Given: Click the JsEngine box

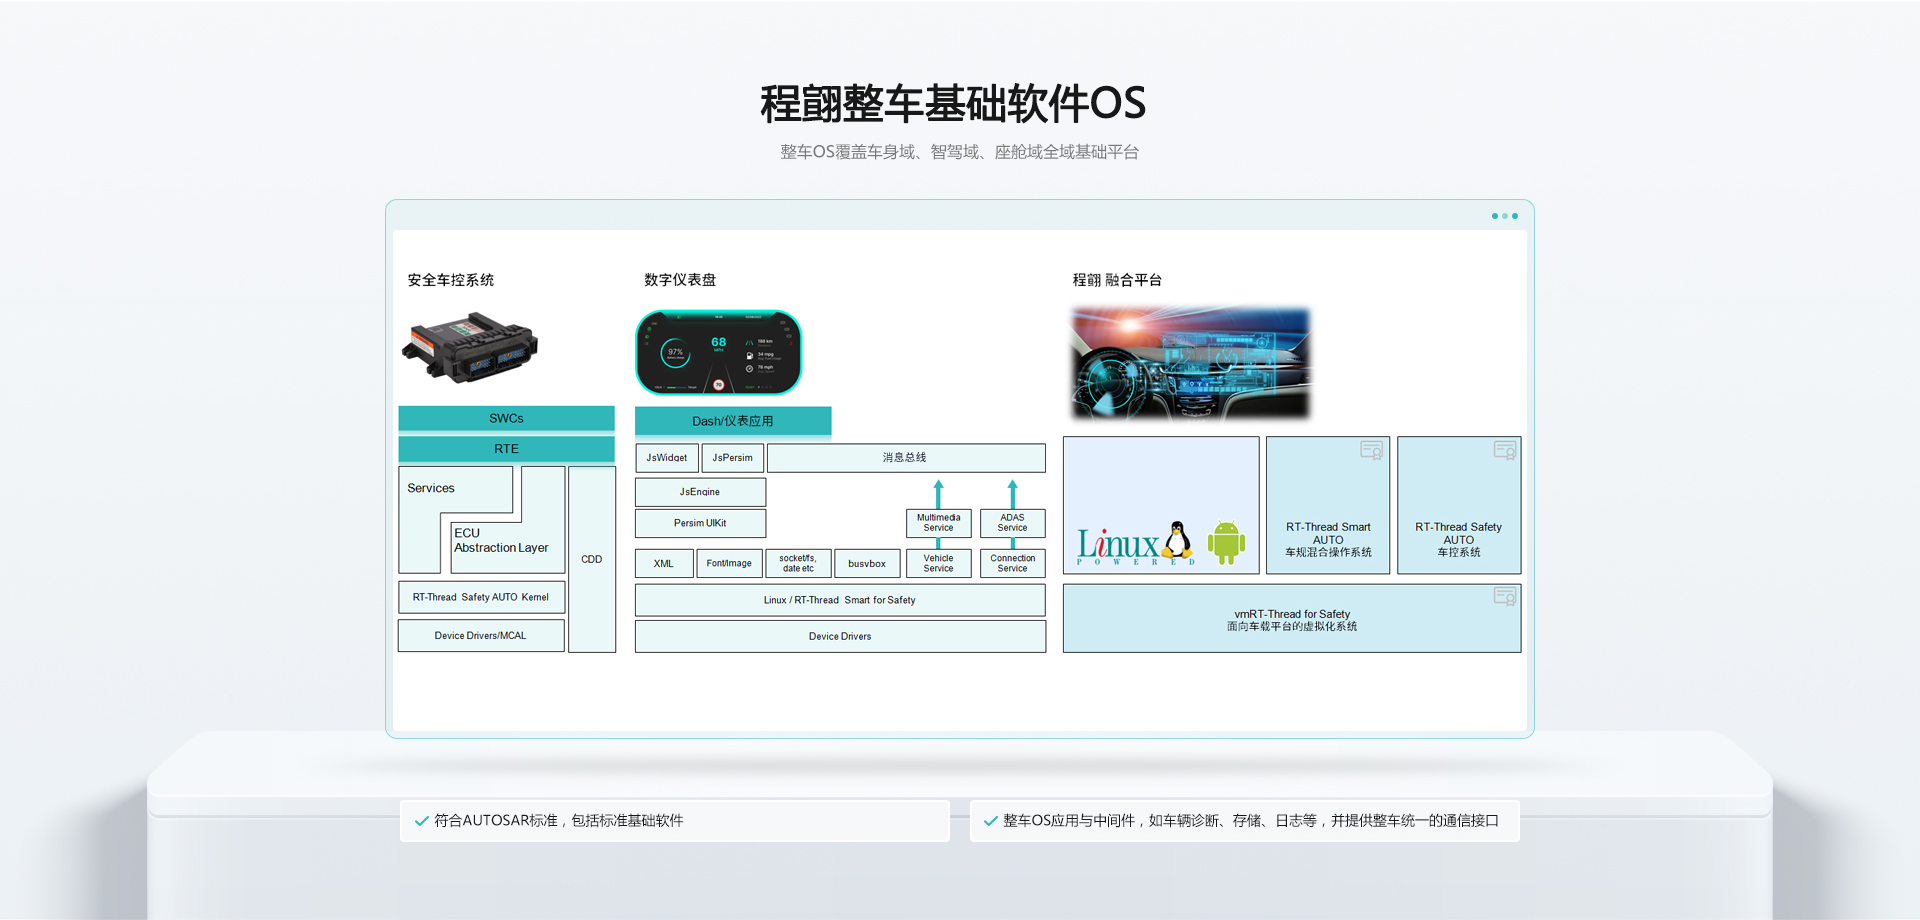Looking at the screenshot, I should tap(700, 492).
